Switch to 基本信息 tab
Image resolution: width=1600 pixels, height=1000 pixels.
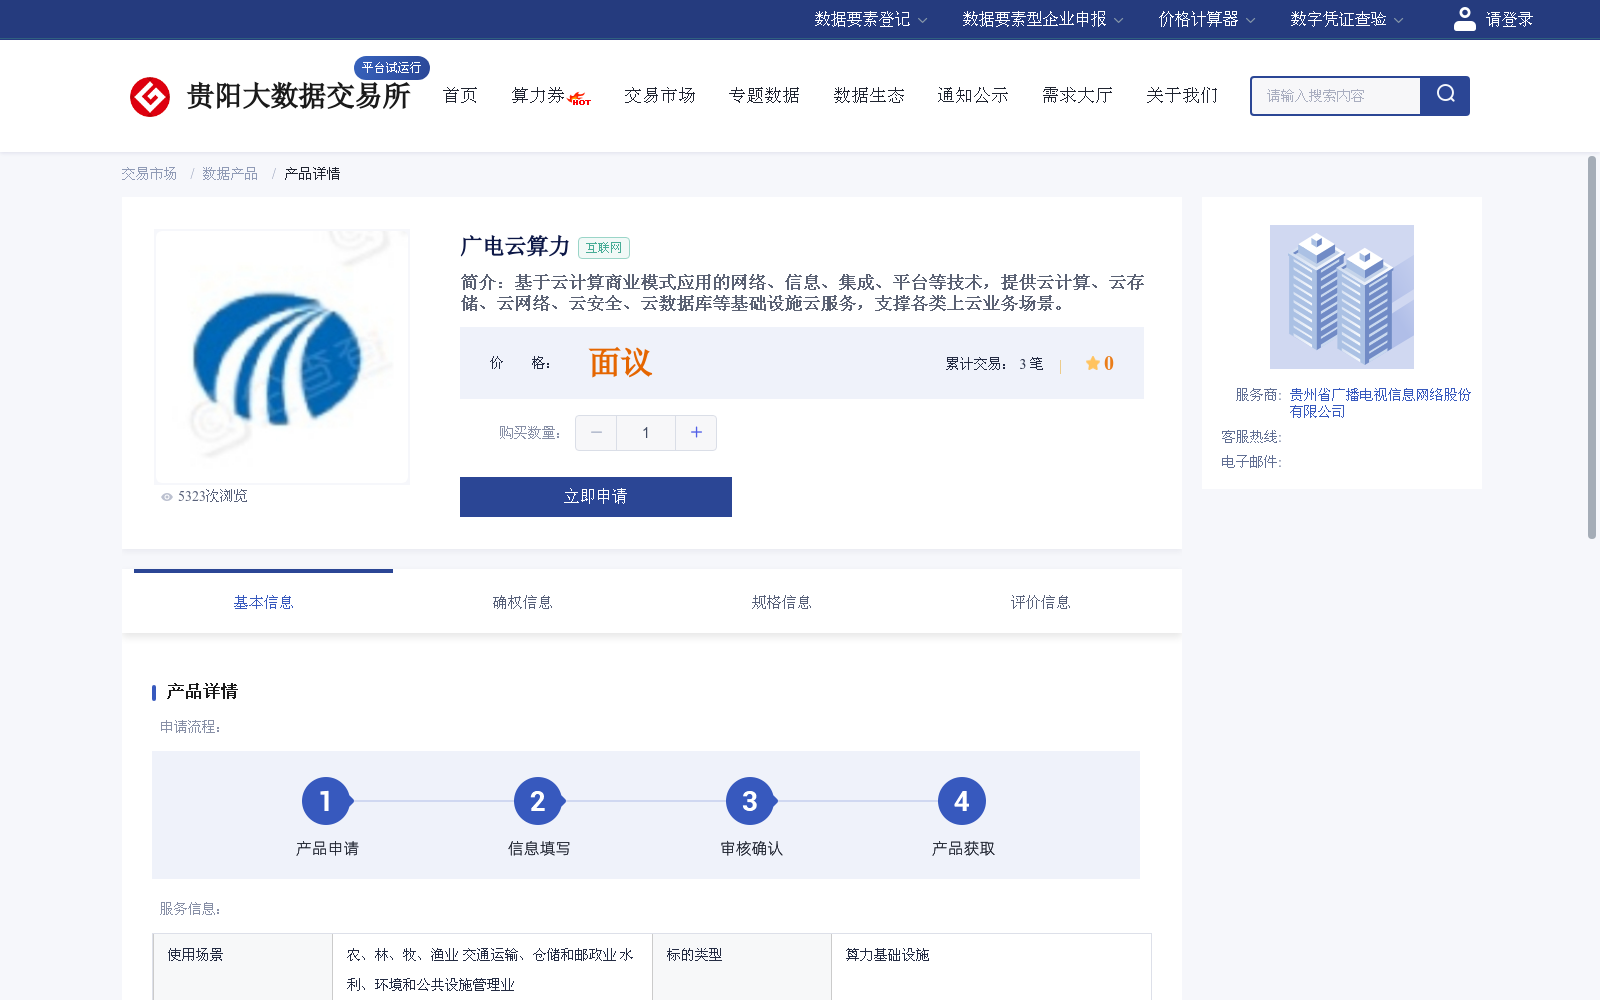click(263, 602)
